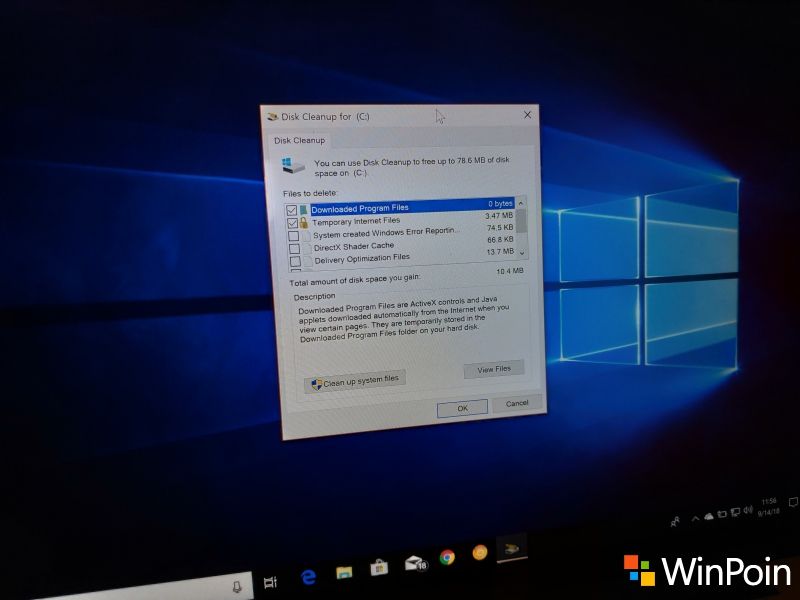Click Clean up system files button
The image size is (800, 600).
[355, 381]
